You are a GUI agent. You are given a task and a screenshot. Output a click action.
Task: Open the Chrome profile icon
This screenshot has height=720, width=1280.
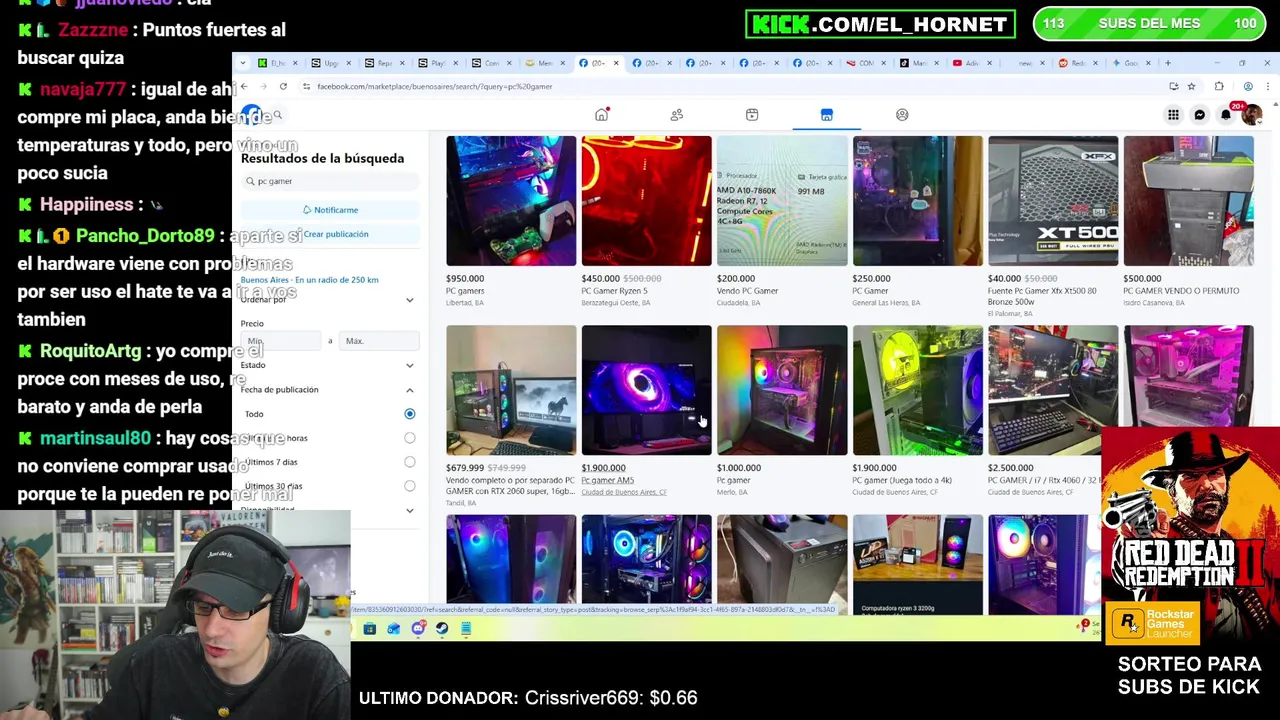click(x=1248, y=86)
